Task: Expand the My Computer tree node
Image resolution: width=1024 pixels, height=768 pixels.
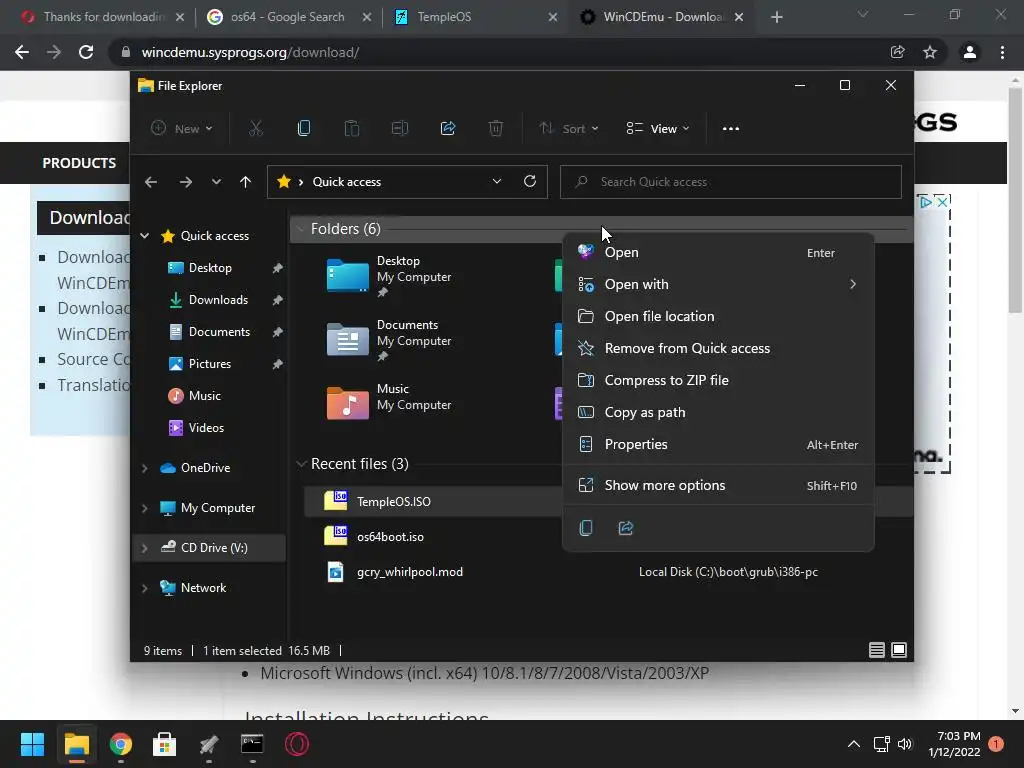Action: click(145, 507)
